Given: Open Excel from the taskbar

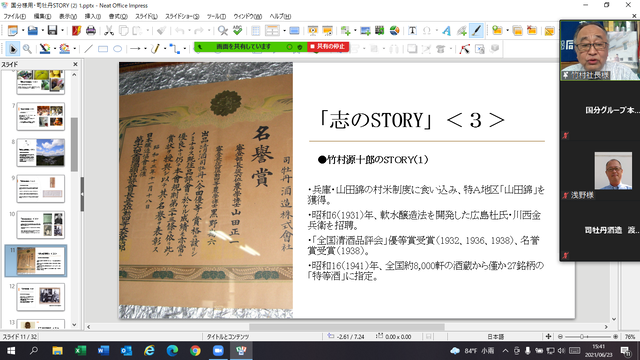Looking at the screenshot, I should pos(80,351).
